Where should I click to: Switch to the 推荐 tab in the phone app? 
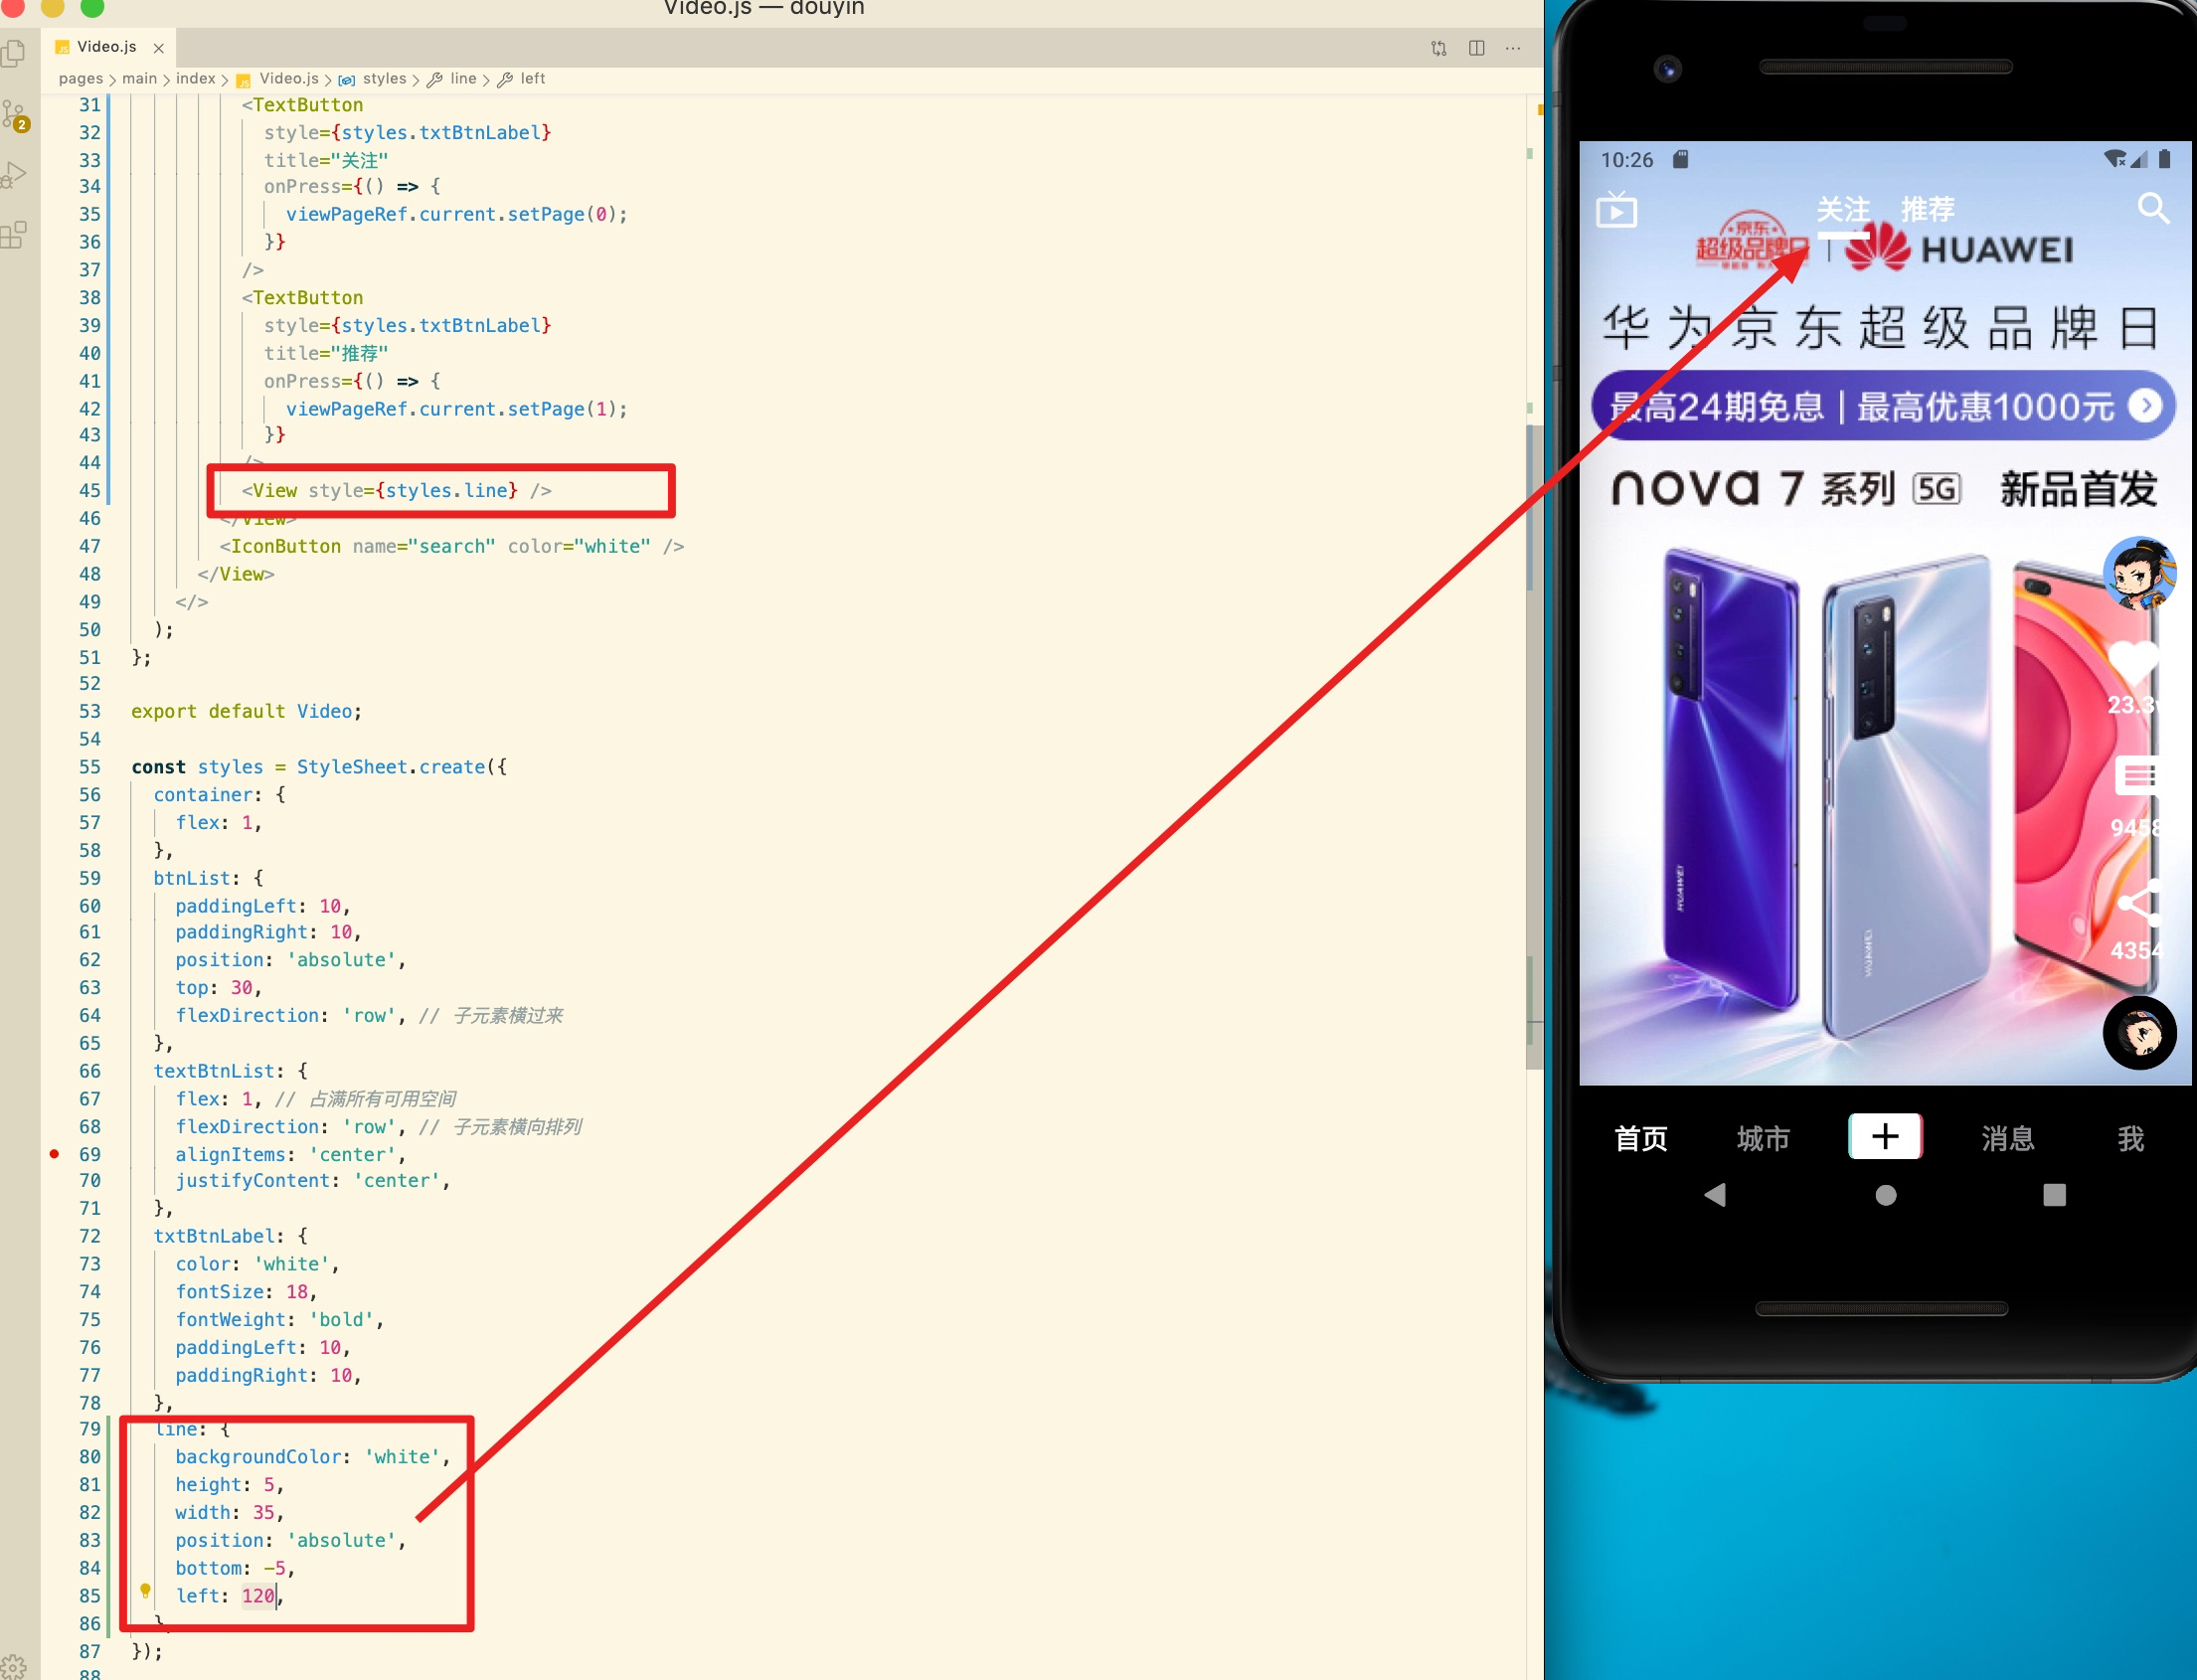pos(1927,209)
